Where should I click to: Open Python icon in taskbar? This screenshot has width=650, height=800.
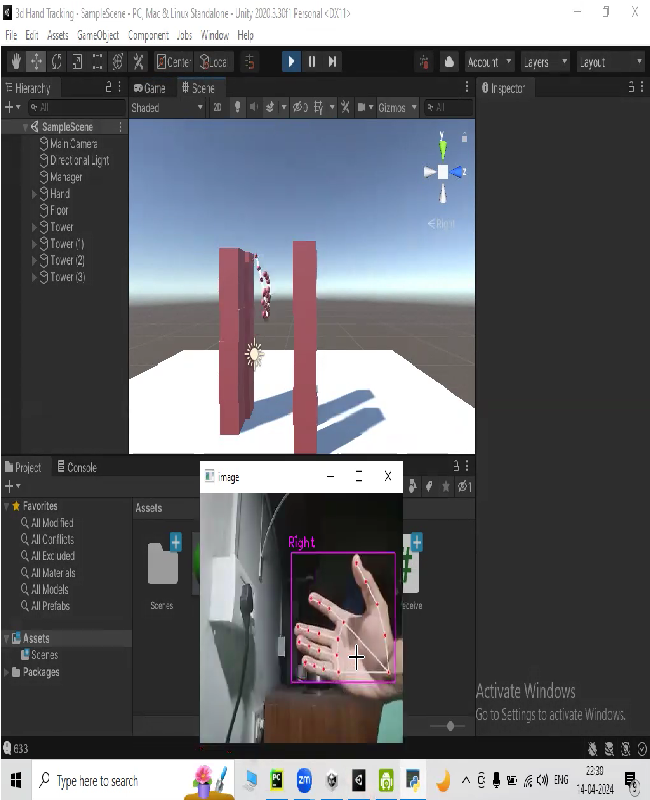[413, 780]
